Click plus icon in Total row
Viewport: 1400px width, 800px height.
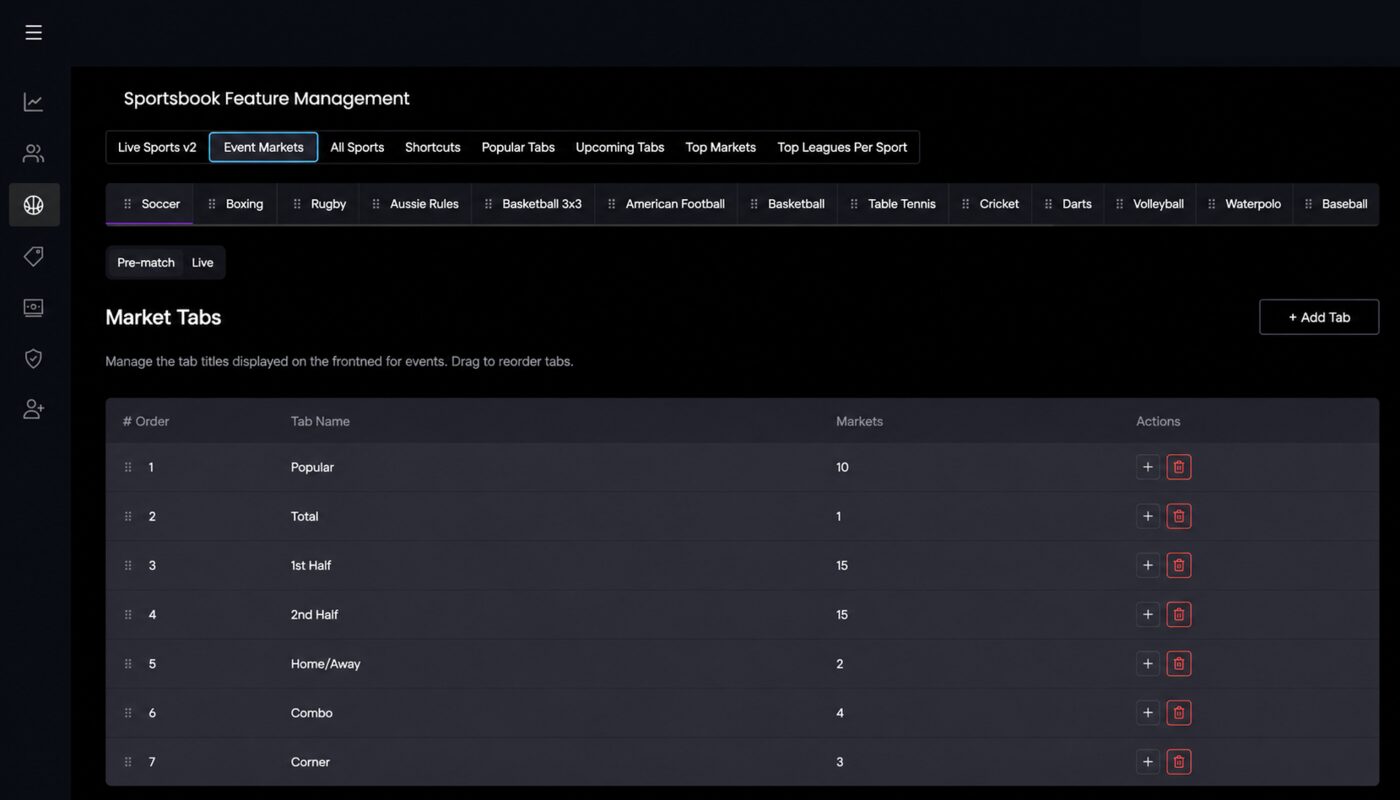pyautogui.click(x=1148, y=516)
